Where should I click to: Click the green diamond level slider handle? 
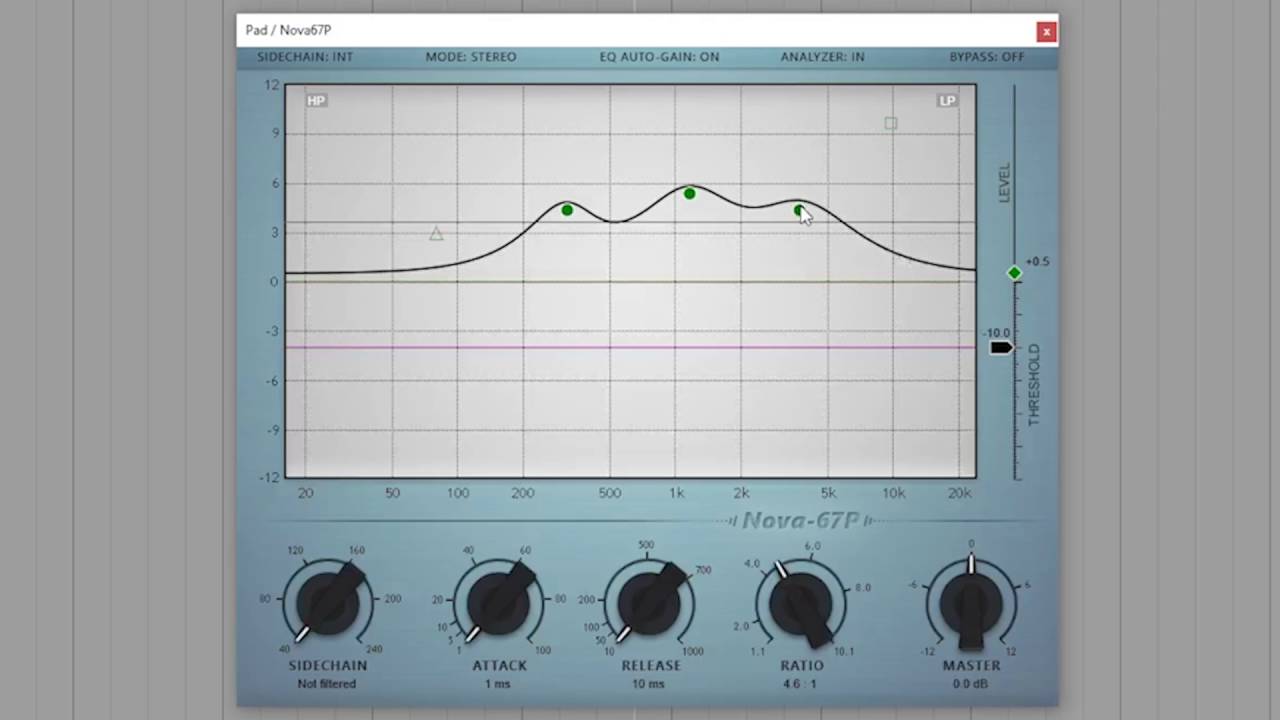[1014, 273]
